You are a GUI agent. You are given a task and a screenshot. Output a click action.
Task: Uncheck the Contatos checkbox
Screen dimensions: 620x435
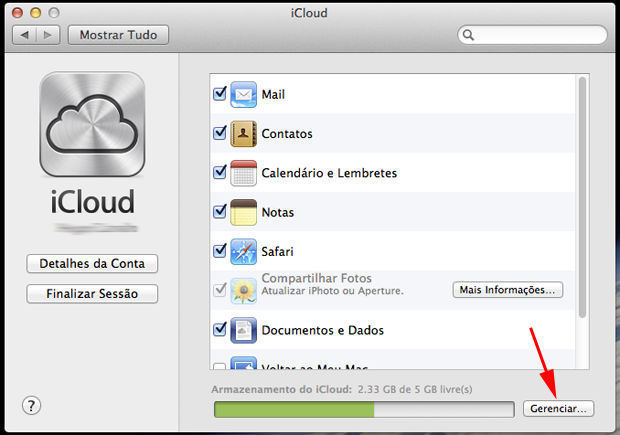220,133
